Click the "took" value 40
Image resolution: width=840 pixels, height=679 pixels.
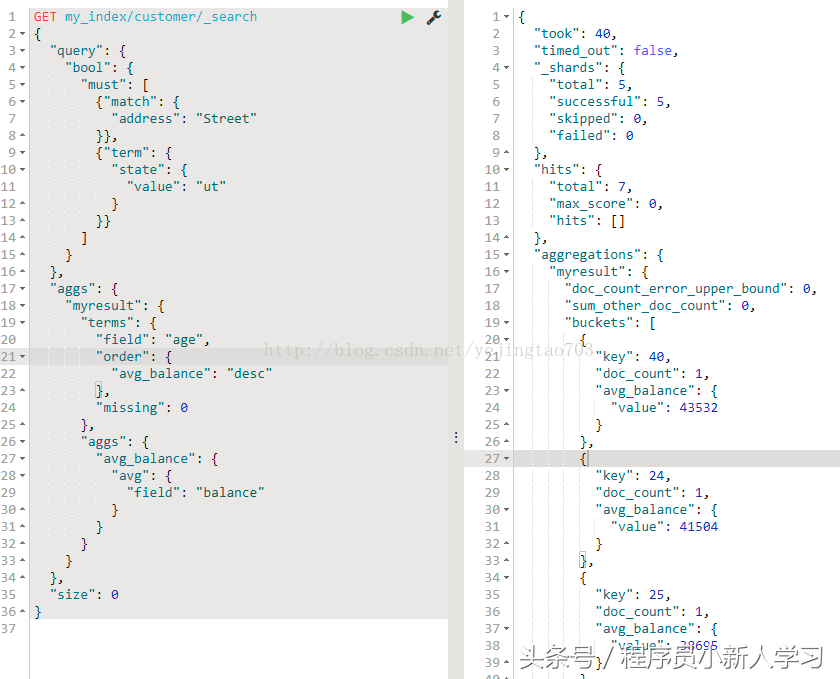coord(603,34)
